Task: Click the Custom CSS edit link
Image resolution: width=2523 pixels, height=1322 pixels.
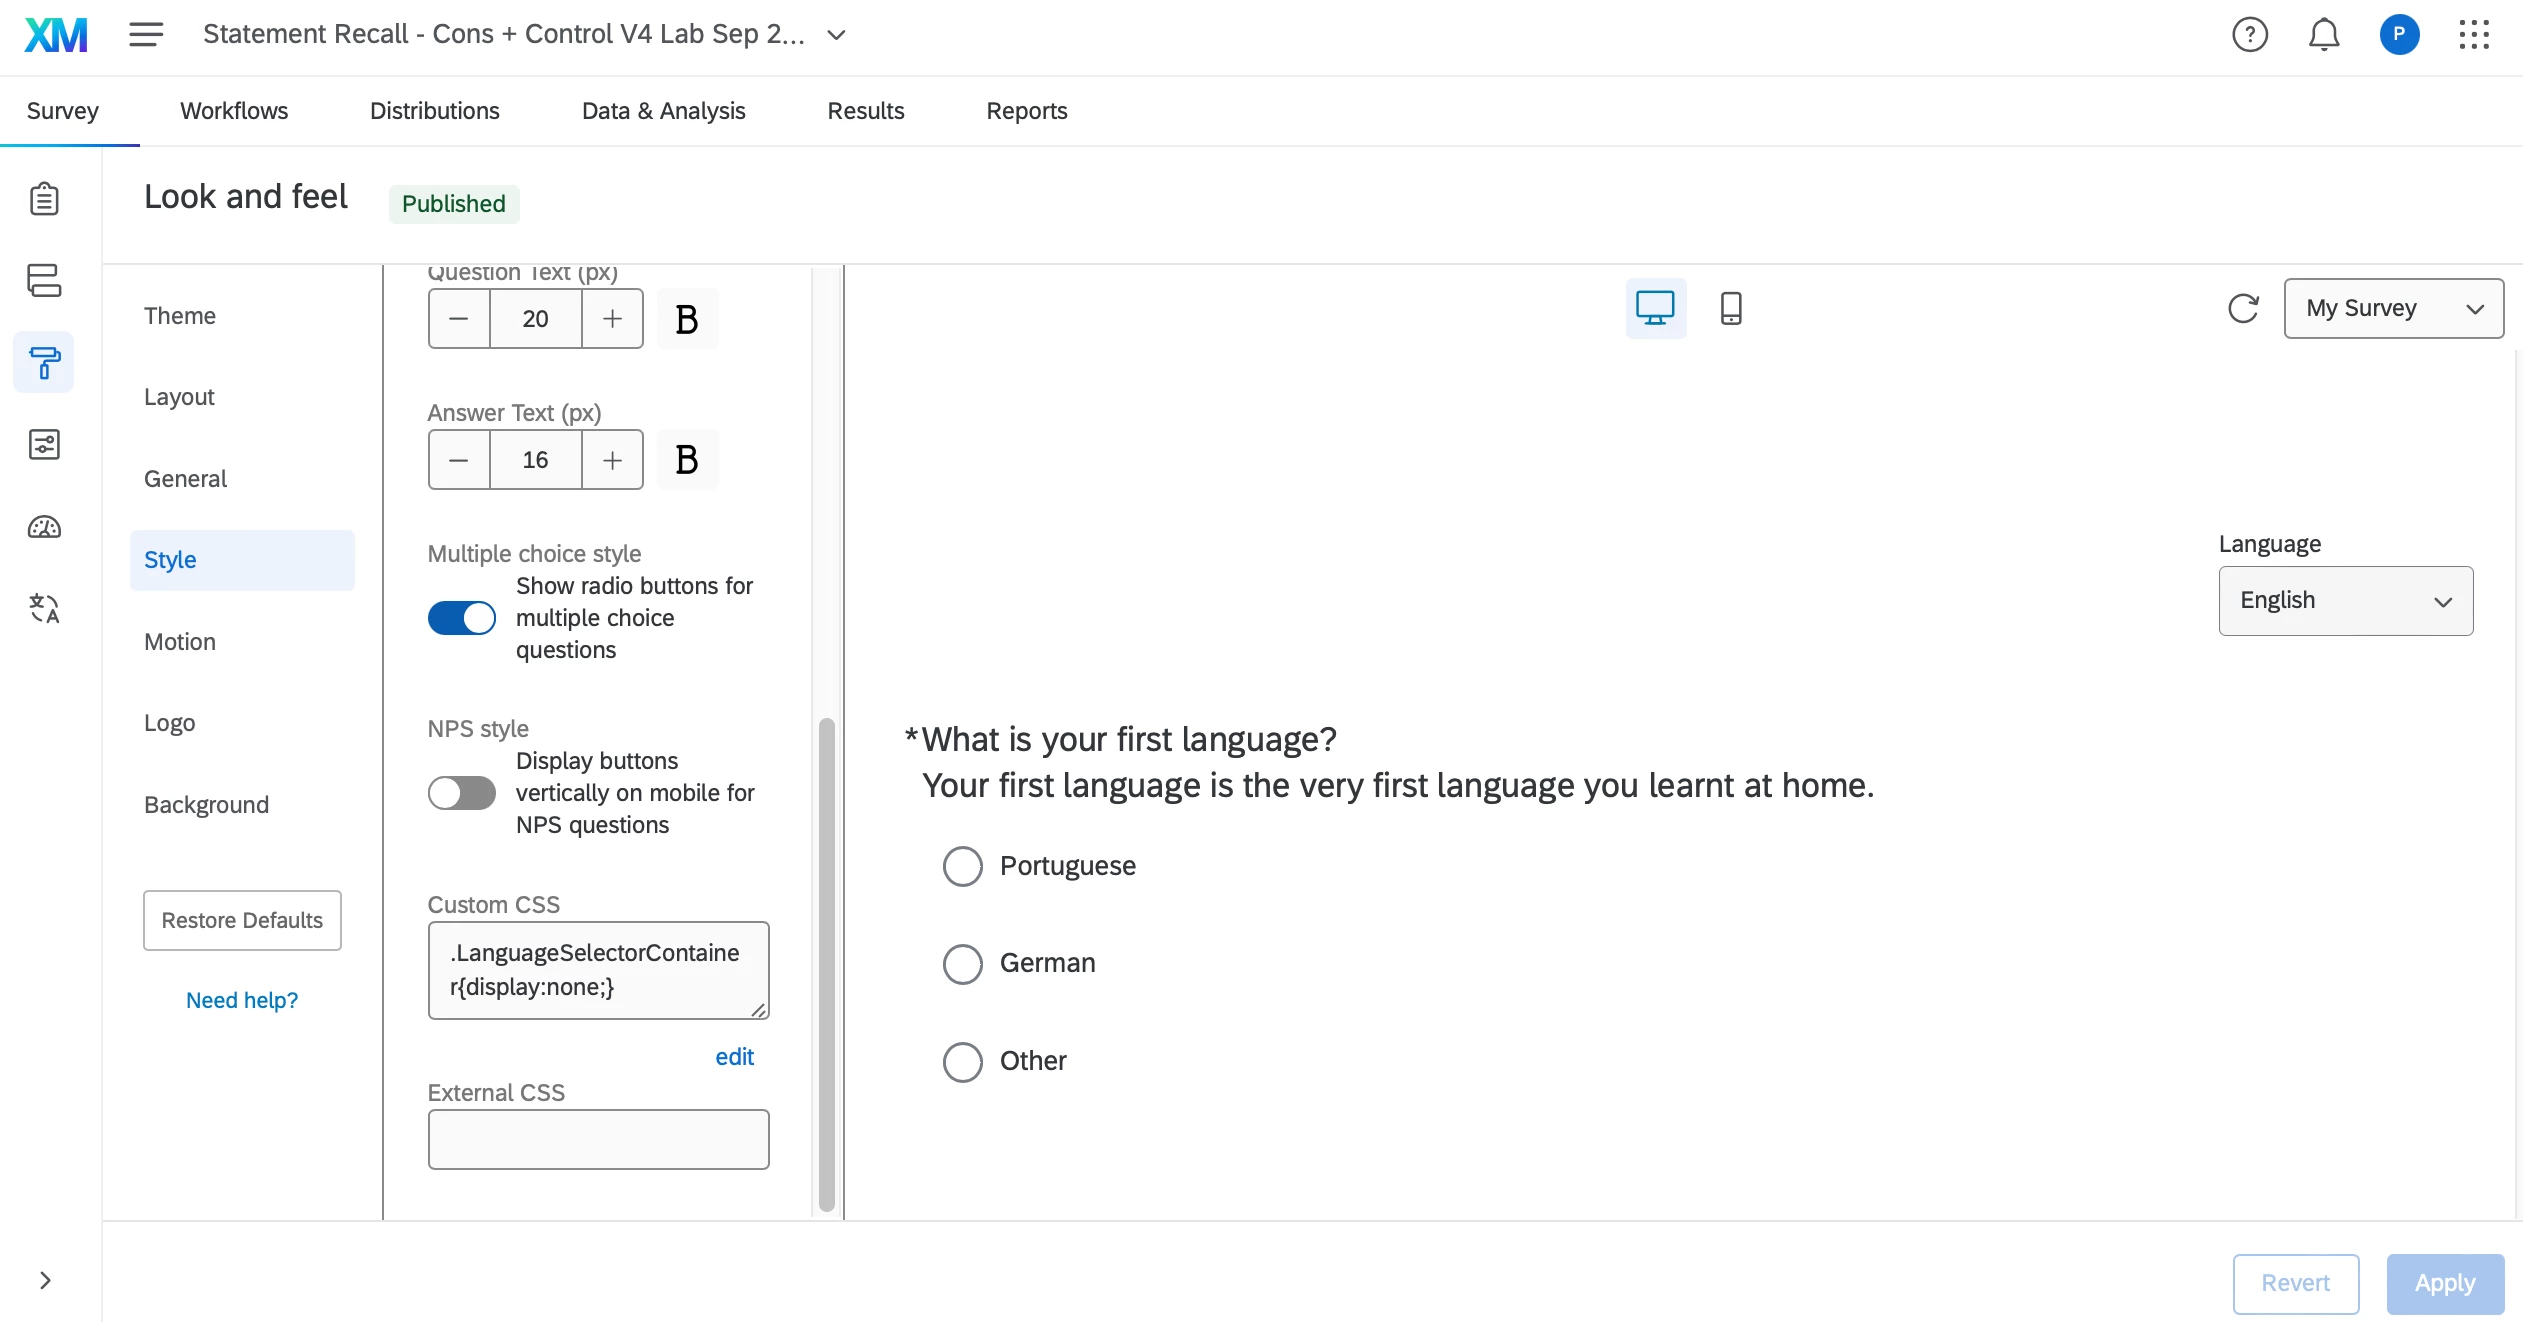Action: [734, 1057]
